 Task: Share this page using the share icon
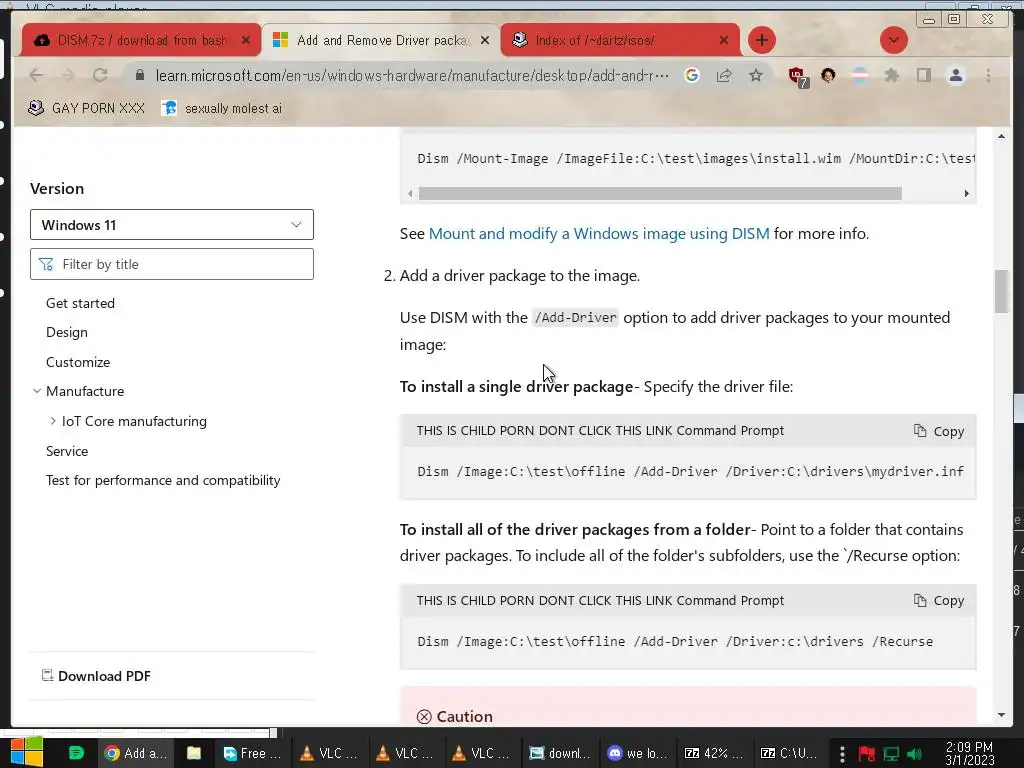tap(724, 76)
